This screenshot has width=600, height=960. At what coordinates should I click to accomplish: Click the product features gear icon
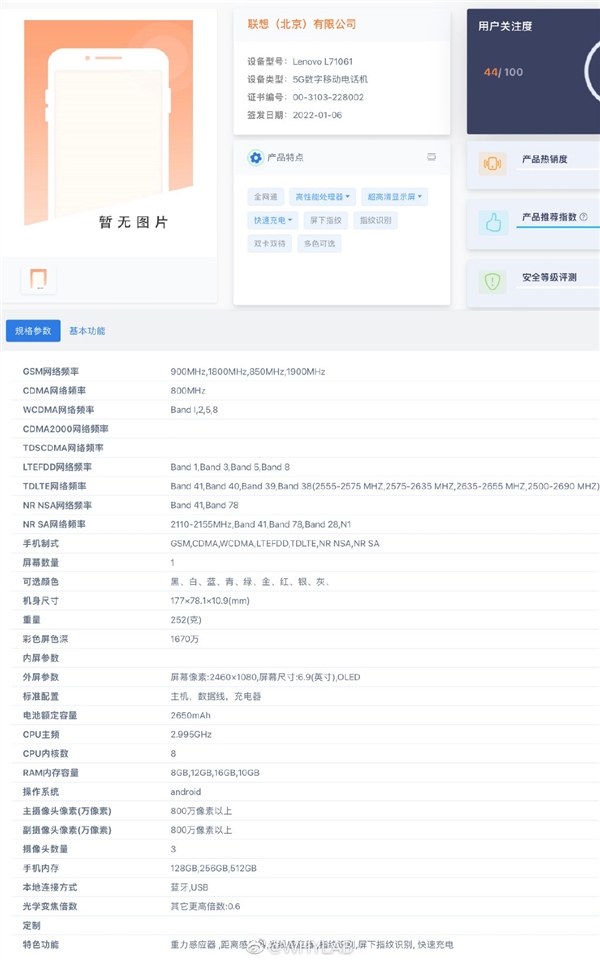[x=255, y=157]
